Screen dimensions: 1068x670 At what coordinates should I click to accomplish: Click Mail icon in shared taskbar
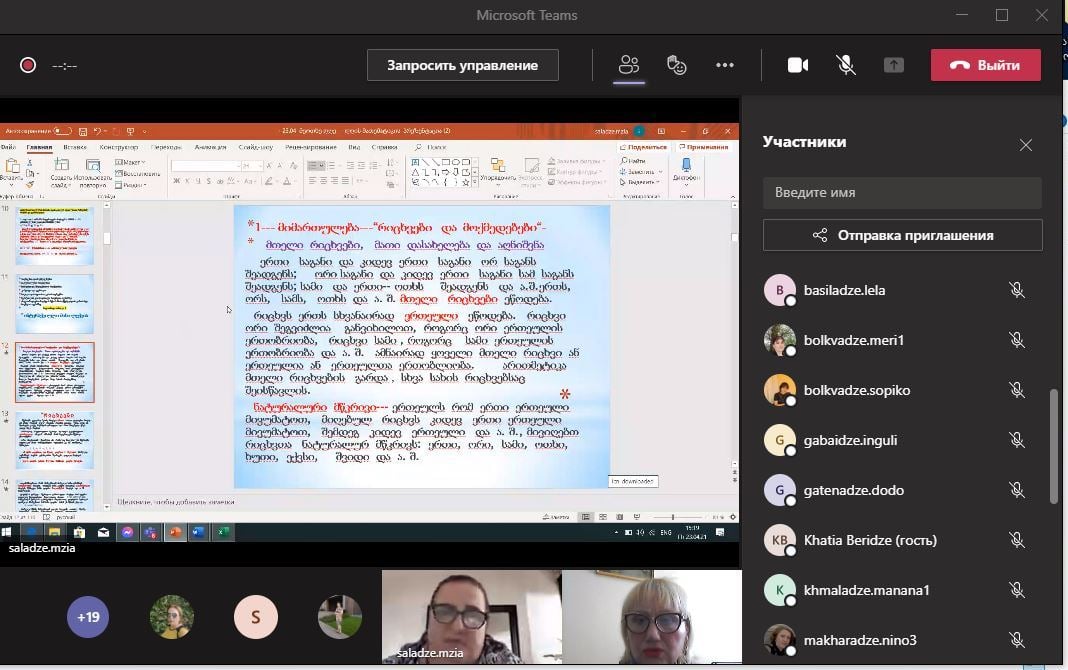pyautogui.click(x=103, y=532)
